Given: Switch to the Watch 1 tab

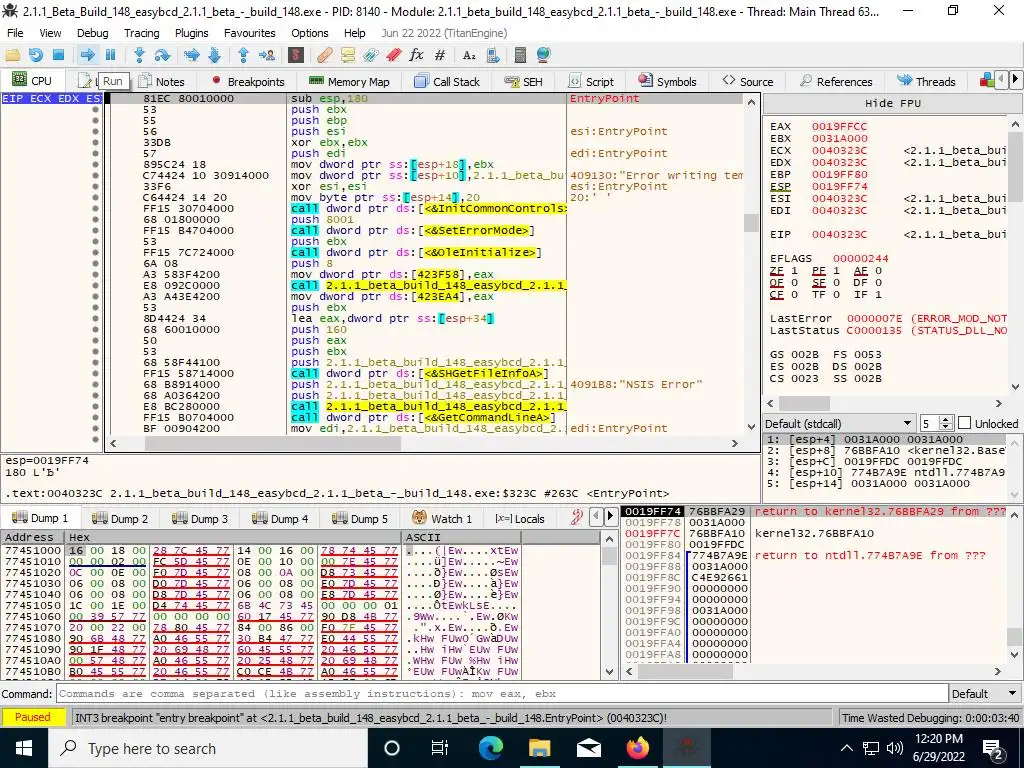Looking at the screenshot, I should [443, 519].
